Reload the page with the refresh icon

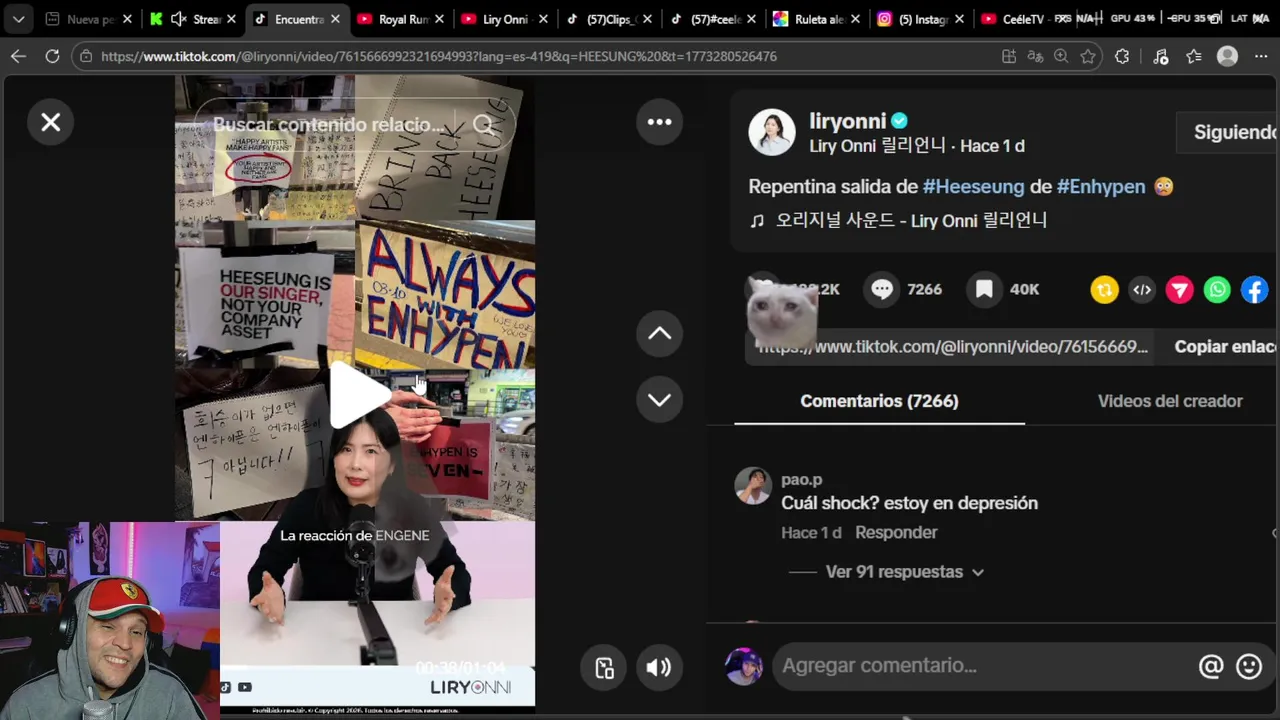click(x=52, y=56)
